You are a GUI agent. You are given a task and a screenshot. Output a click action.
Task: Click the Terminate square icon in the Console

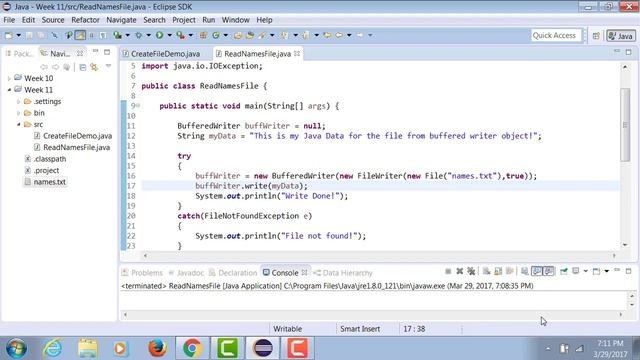[448, 271]
